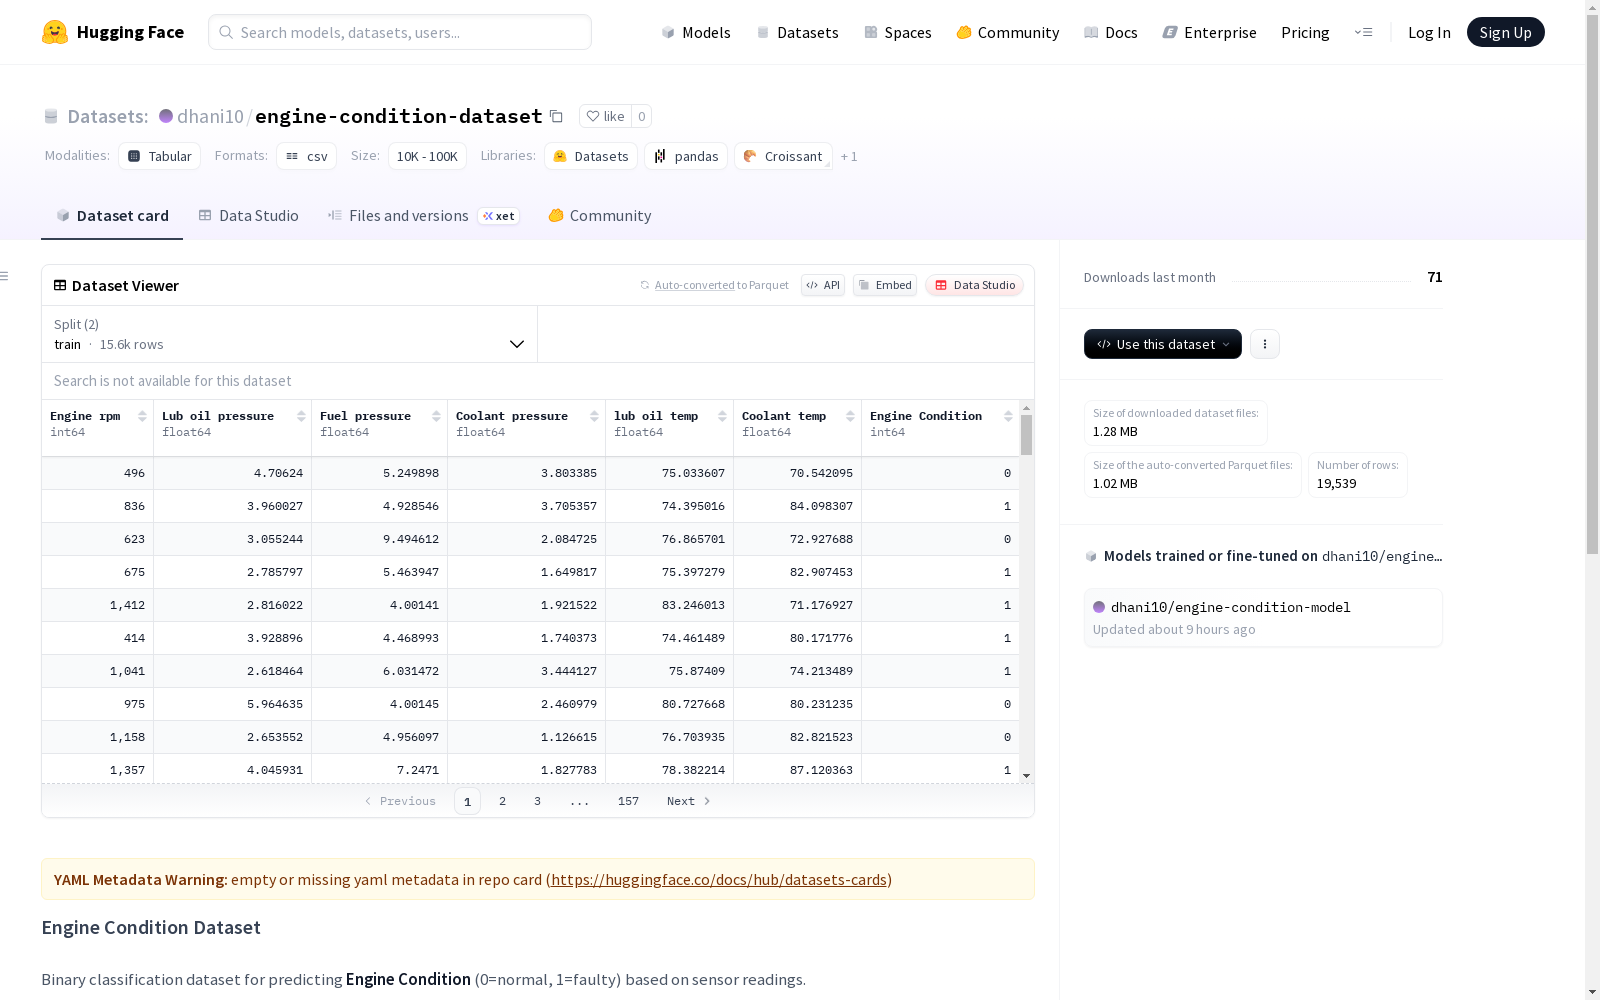Open the datasets-cards documentation link
Viewport: 1600px width, 1000px height.
[719, 880]
